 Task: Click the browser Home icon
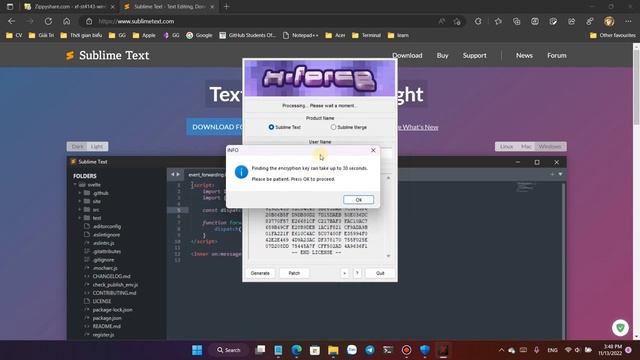point(67,21)
